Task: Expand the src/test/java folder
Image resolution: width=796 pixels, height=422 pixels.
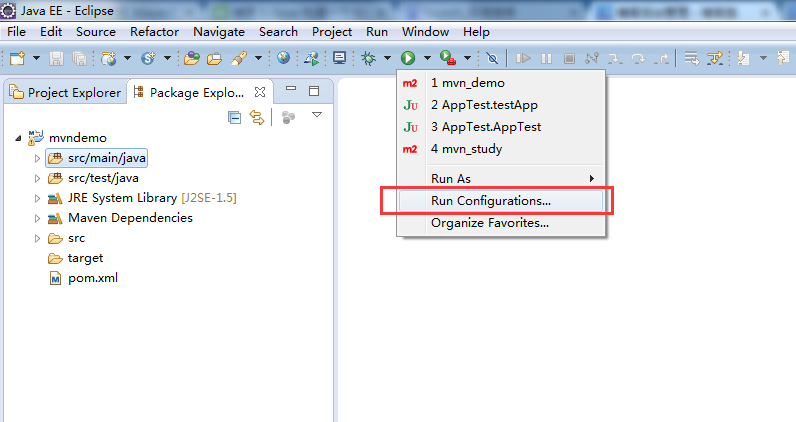Action: [37, 178]
